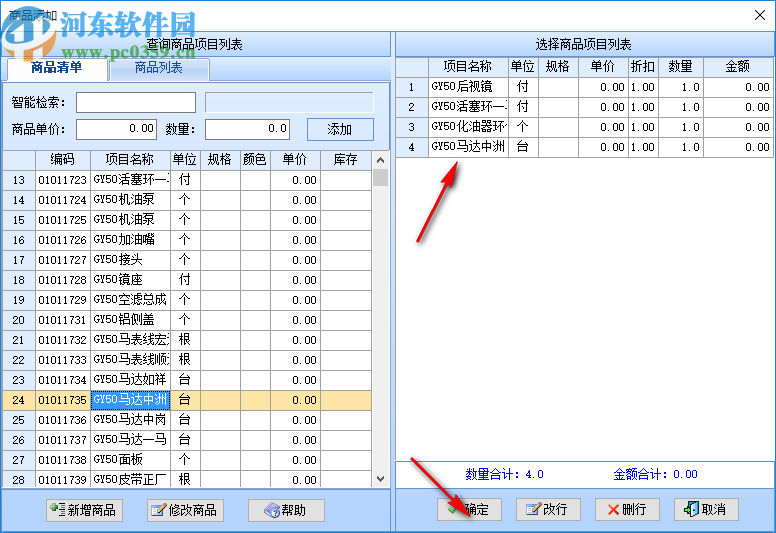Click the 修改商品 edit pencil icon
This screenshot has width=776, height=533.
pyautogui.click(x=158, y=510)
